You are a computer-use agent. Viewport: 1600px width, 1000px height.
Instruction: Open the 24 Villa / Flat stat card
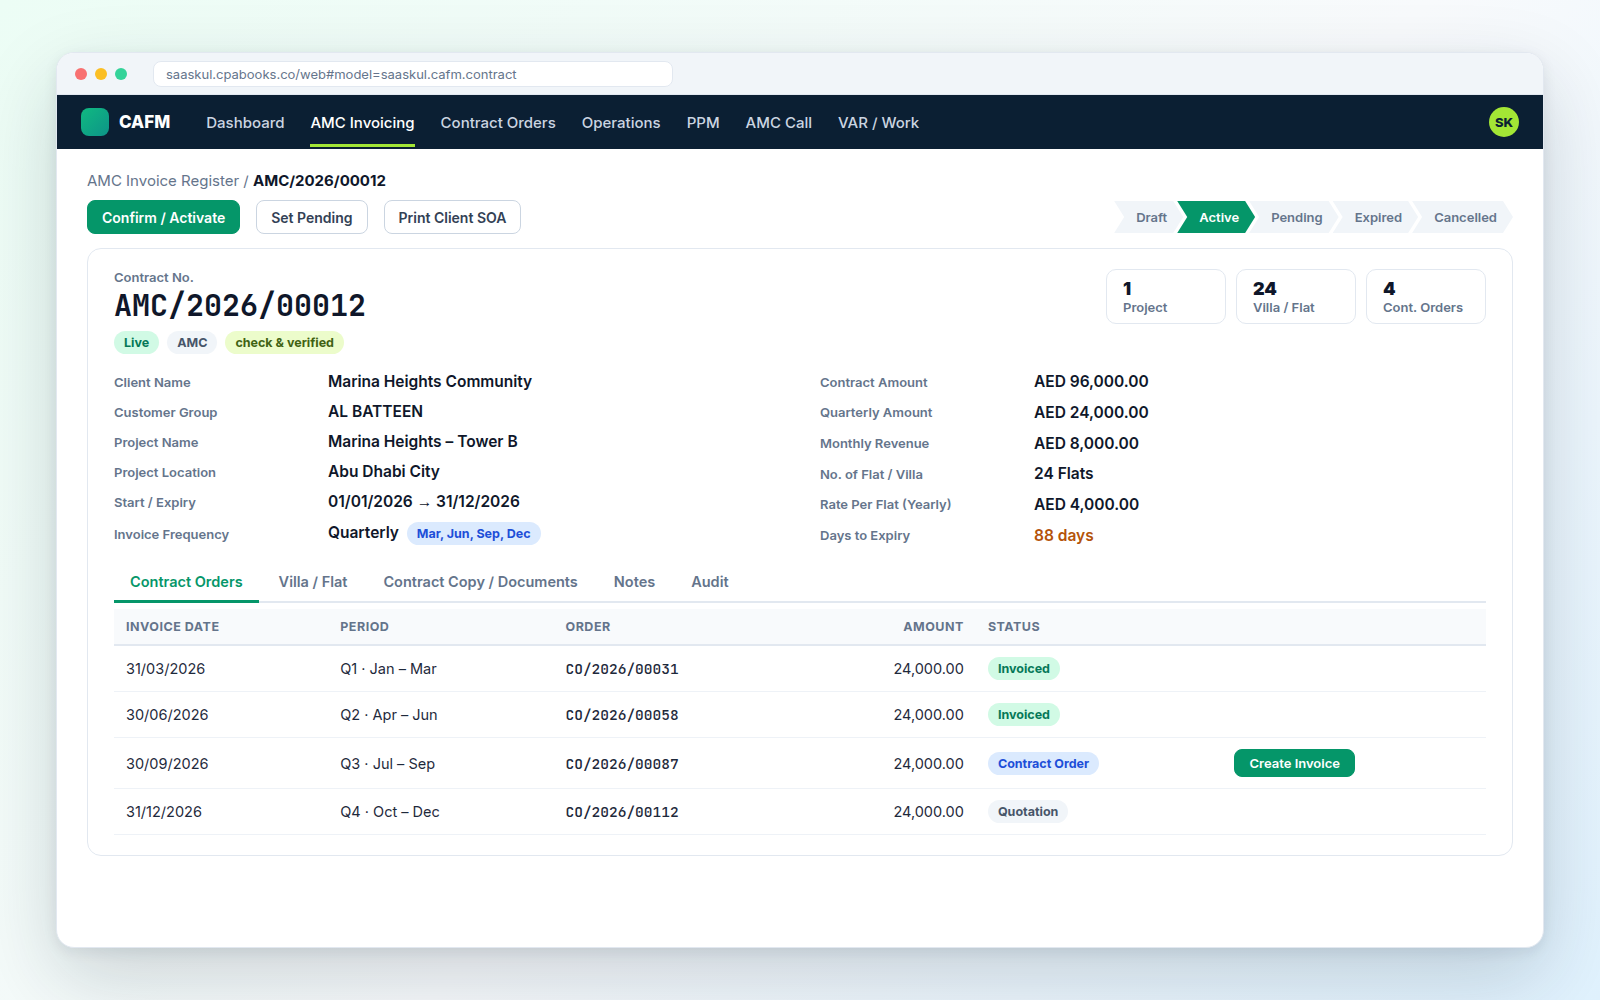[1296, 296]
